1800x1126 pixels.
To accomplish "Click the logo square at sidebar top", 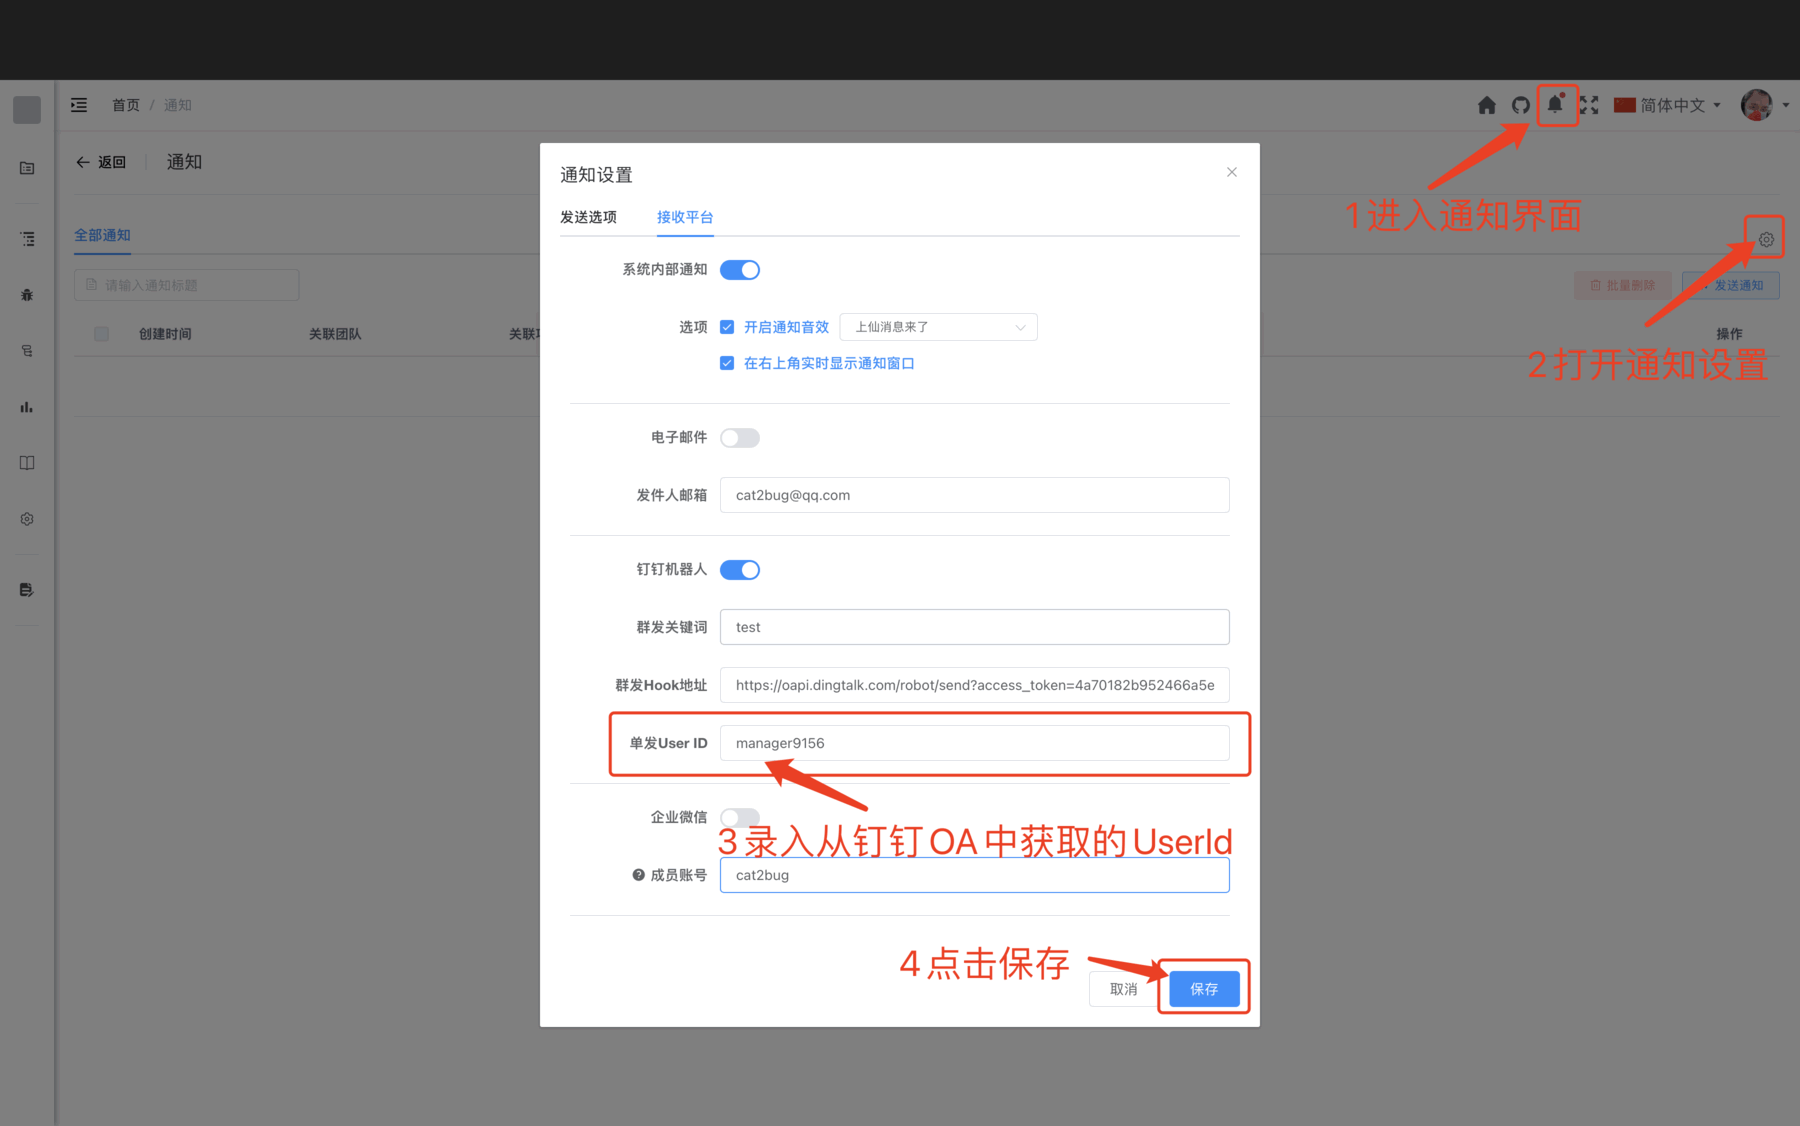I will (27, 110).
